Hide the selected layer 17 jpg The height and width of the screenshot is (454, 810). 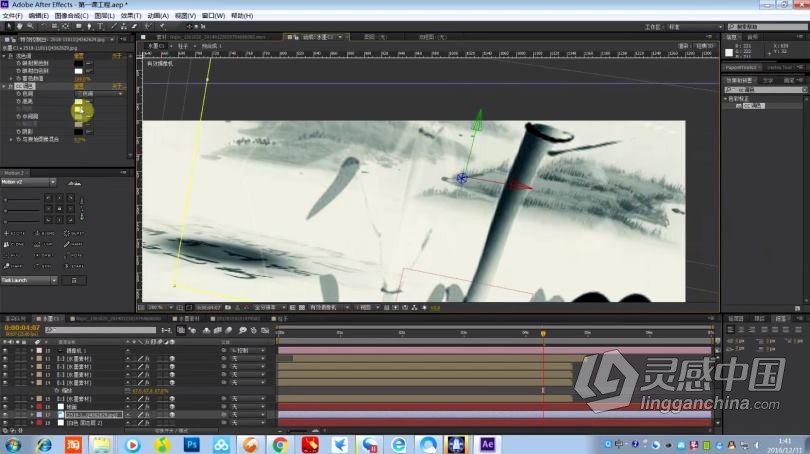5,414
